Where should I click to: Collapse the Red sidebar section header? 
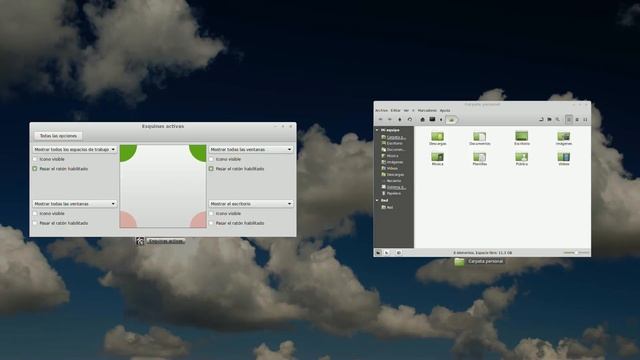coord(377,200)
